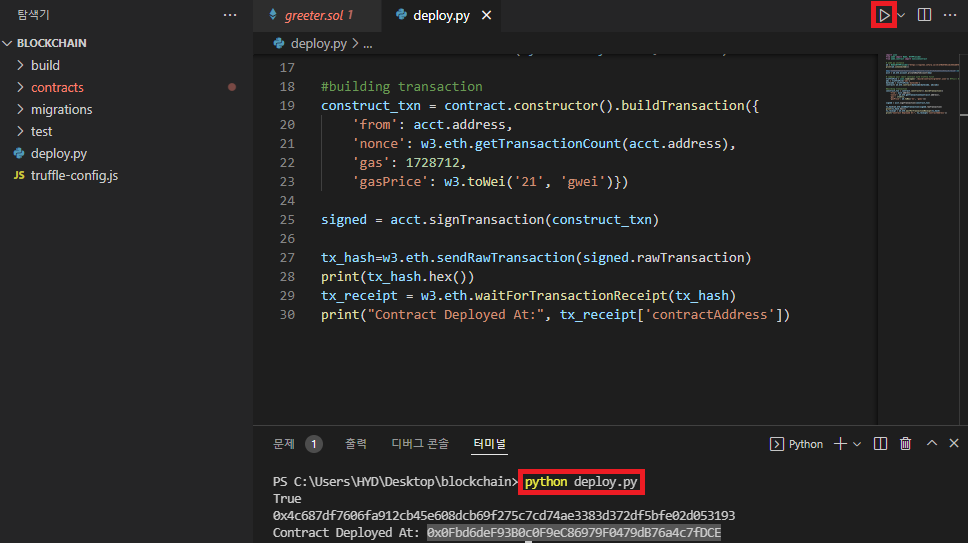The height and width of the screenshot is (543, 968).
Task: Click the Contract Deployed At print statement
Action: [556, 315]
